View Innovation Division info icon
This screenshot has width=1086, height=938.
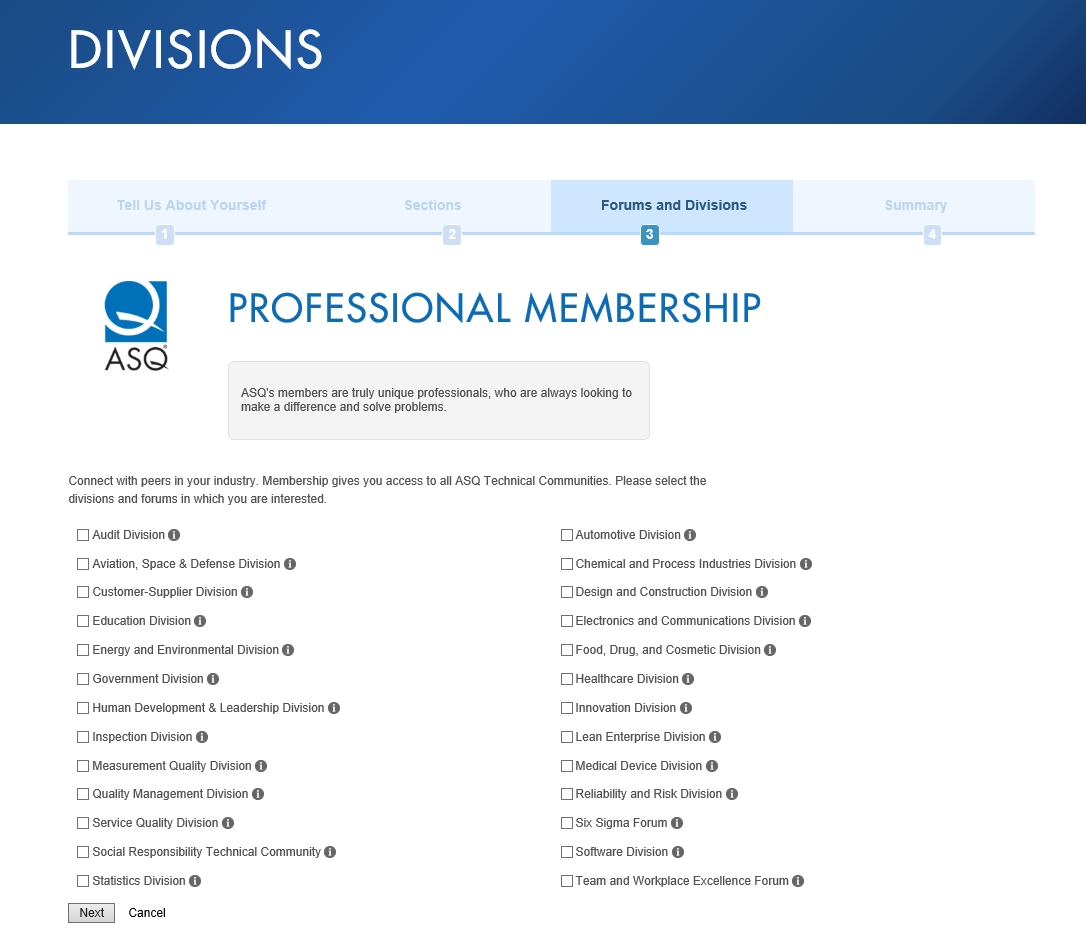(686, 708)
